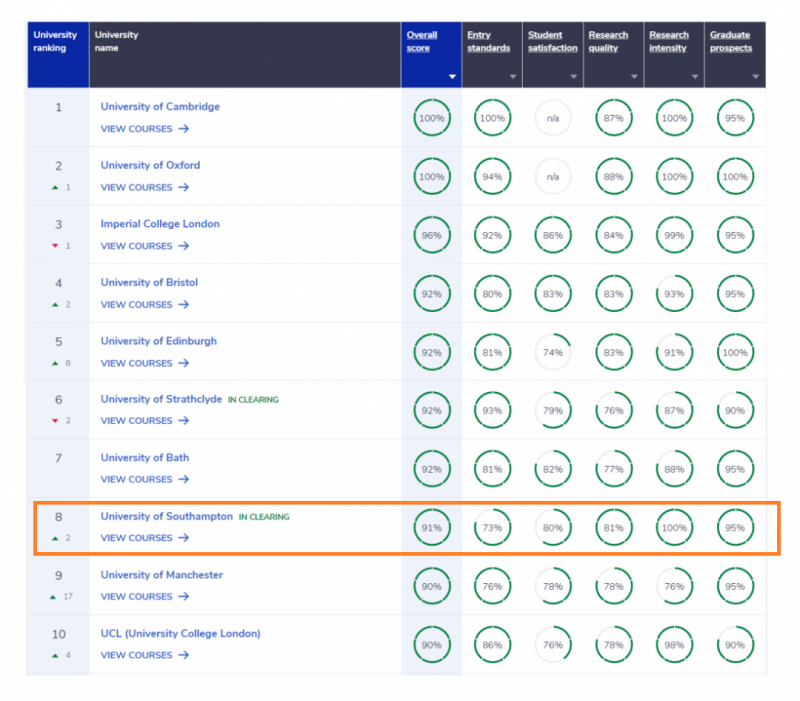
Task: Click Cambridge entry standards 100% circle
Action: click(492, 118)
